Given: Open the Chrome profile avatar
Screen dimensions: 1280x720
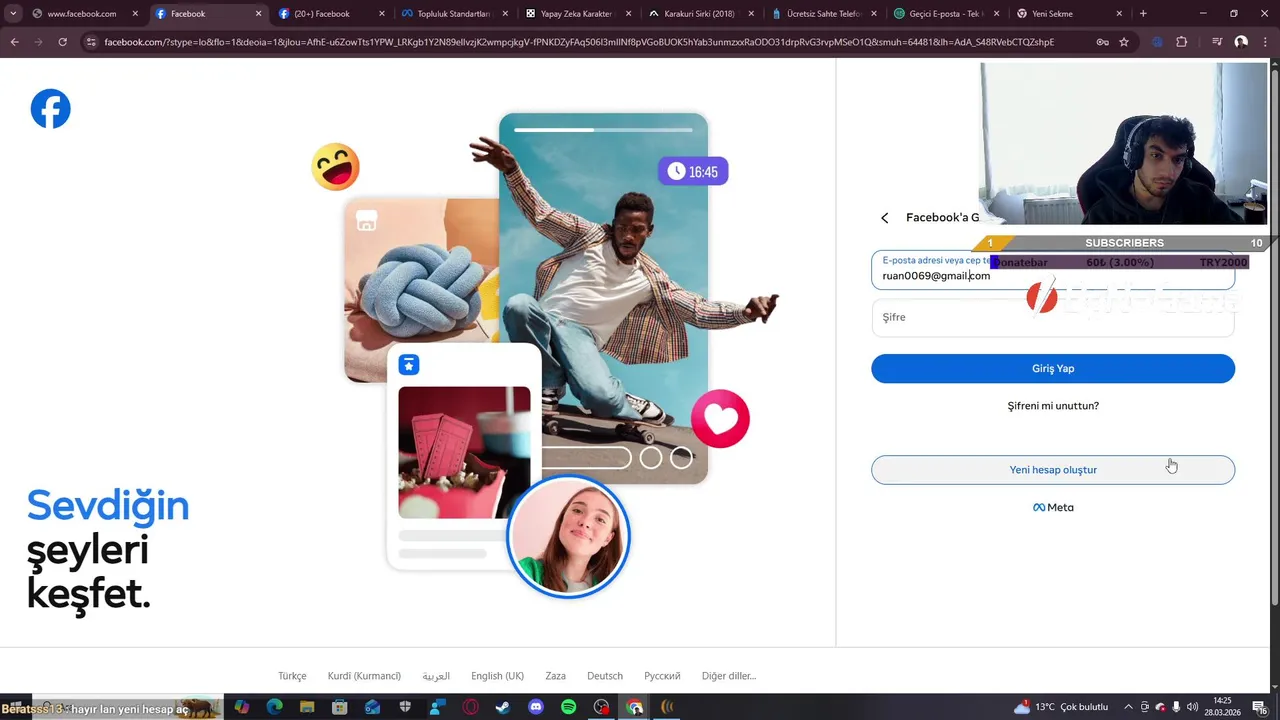Looking at the screenshot, I should tap(1241, 42).
